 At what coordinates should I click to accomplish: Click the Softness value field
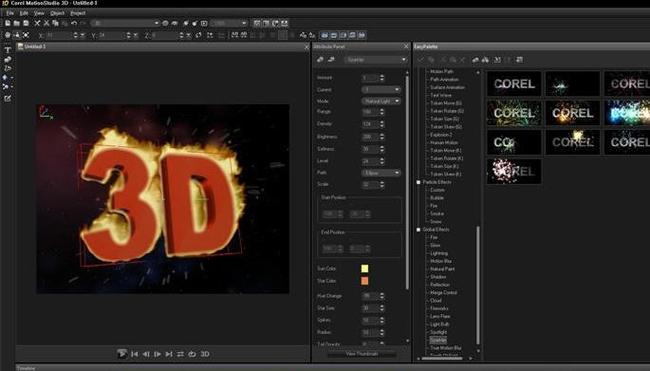click(370, 149)
